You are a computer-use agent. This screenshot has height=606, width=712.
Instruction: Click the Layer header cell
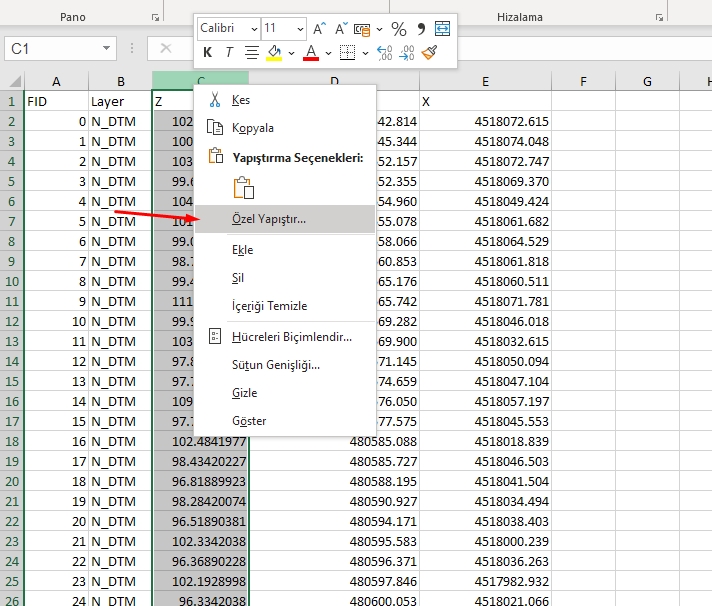[120, 101]
